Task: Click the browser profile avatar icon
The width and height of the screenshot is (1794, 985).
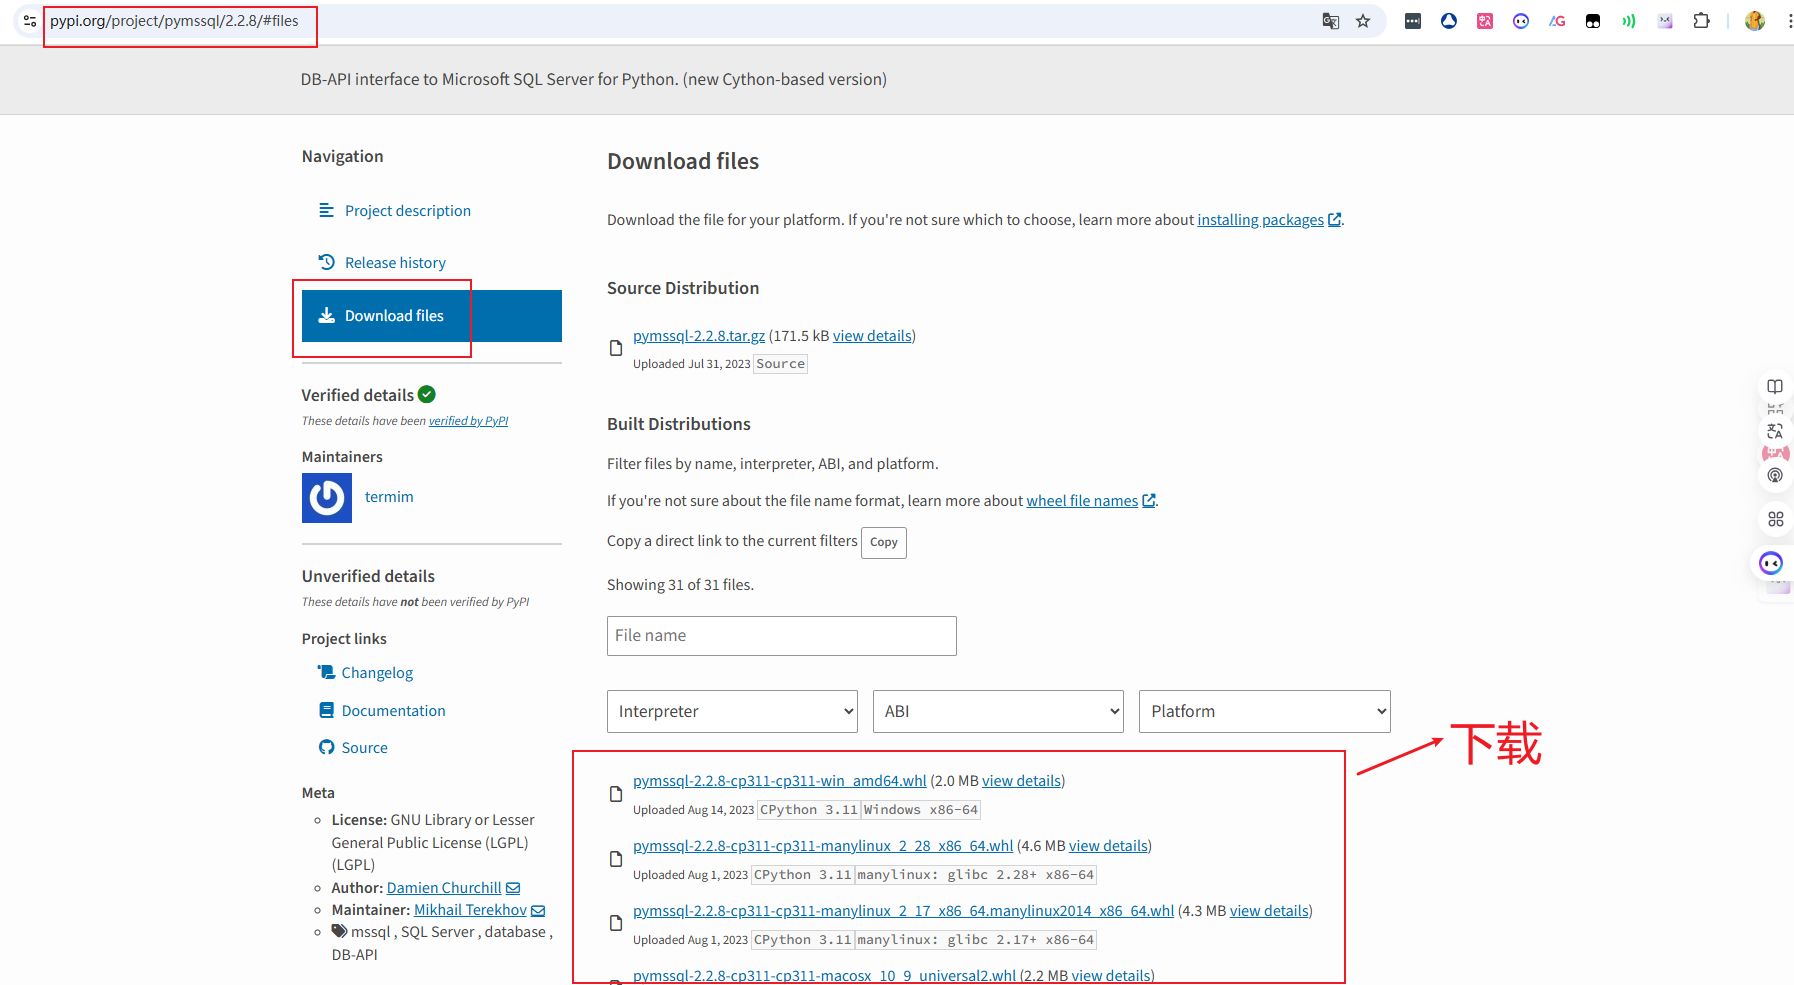Action: tap(1754, 21)
